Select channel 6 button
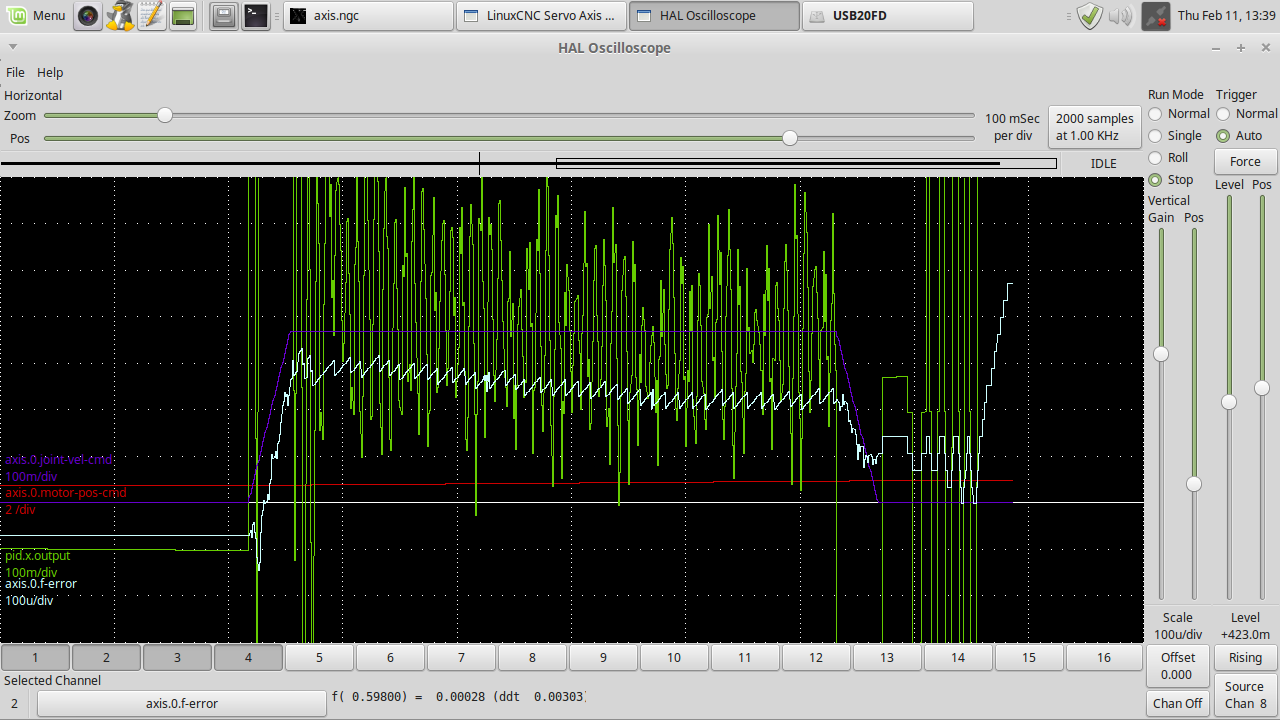Screen dimensions: 1280x720 [390, 657]
